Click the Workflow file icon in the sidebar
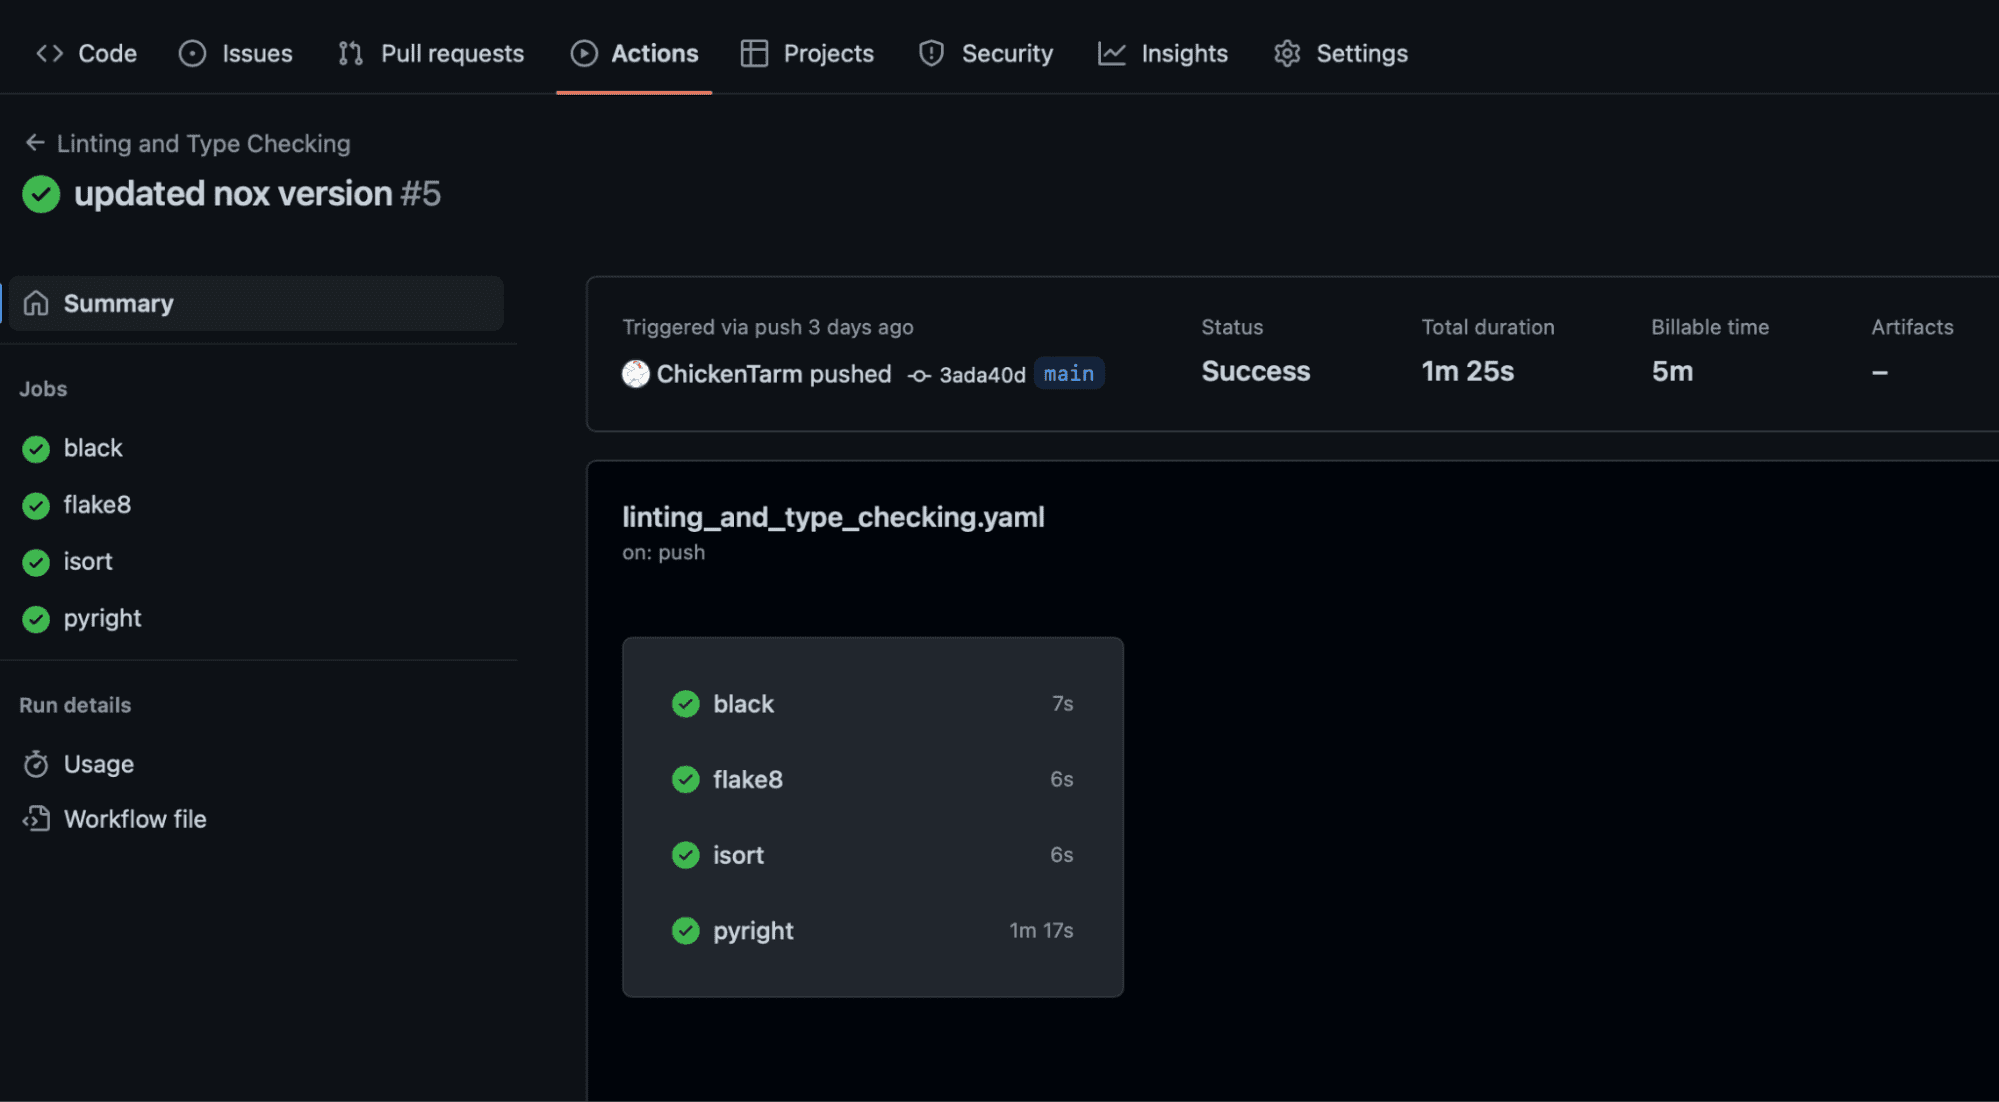1999x1102 pixels. [36, 819]
